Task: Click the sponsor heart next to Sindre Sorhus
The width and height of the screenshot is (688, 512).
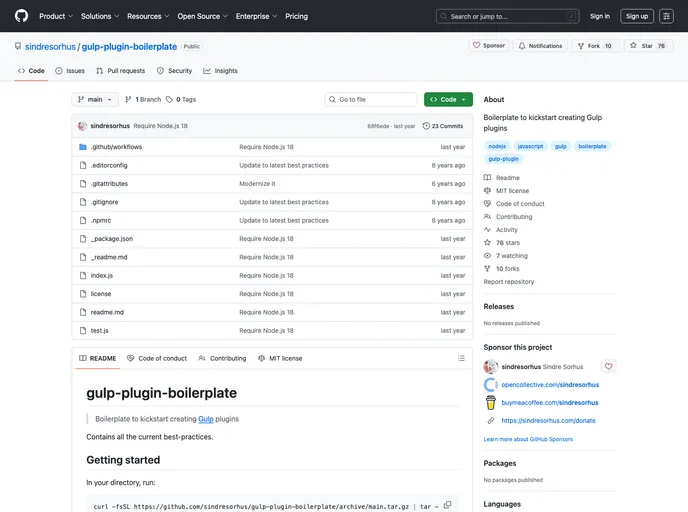Action: 608,366
